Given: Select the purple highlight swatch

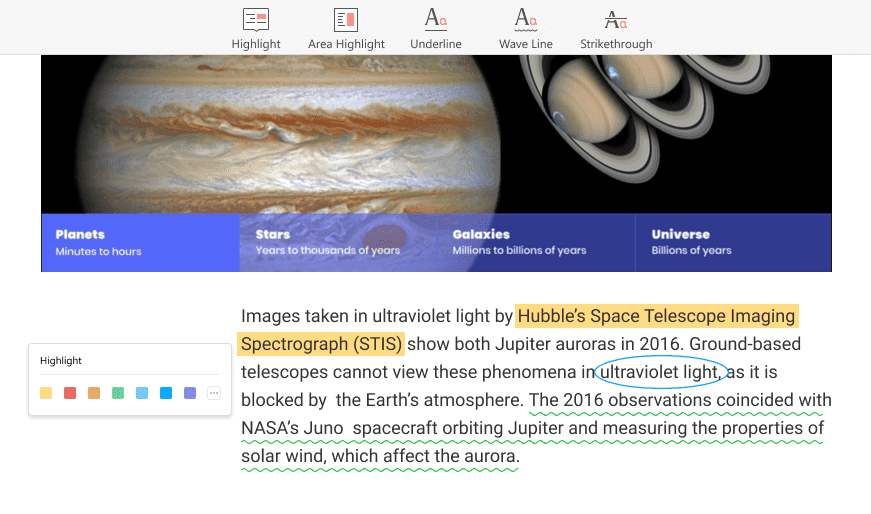Looking at the screenshot, I should click(x=190, y=393).
